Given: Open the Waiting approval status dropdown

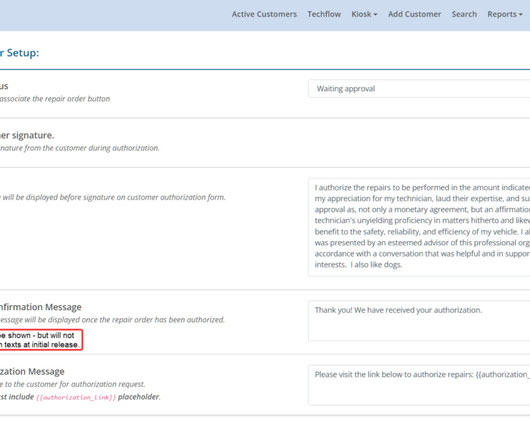Looking at the screenshot, I should (x=419, y=89).
